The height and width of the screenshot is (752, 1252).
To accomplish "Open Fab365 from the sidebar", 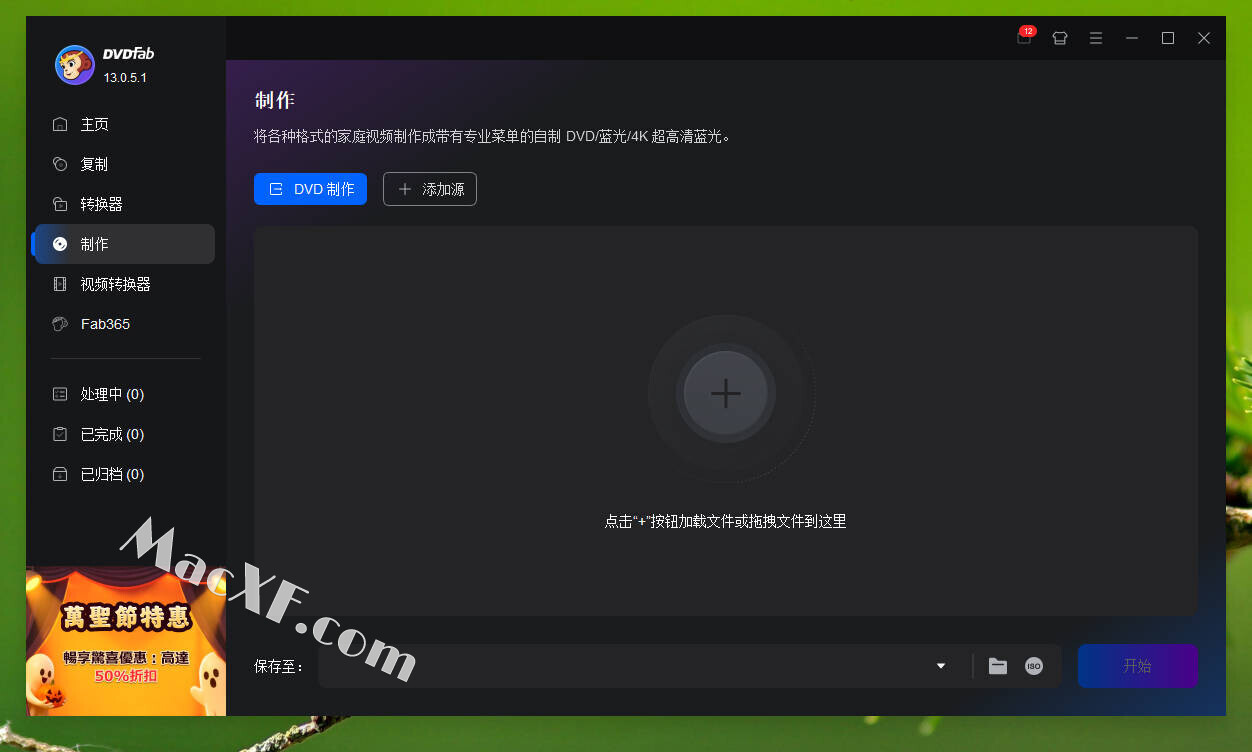I will coord(105,324).
